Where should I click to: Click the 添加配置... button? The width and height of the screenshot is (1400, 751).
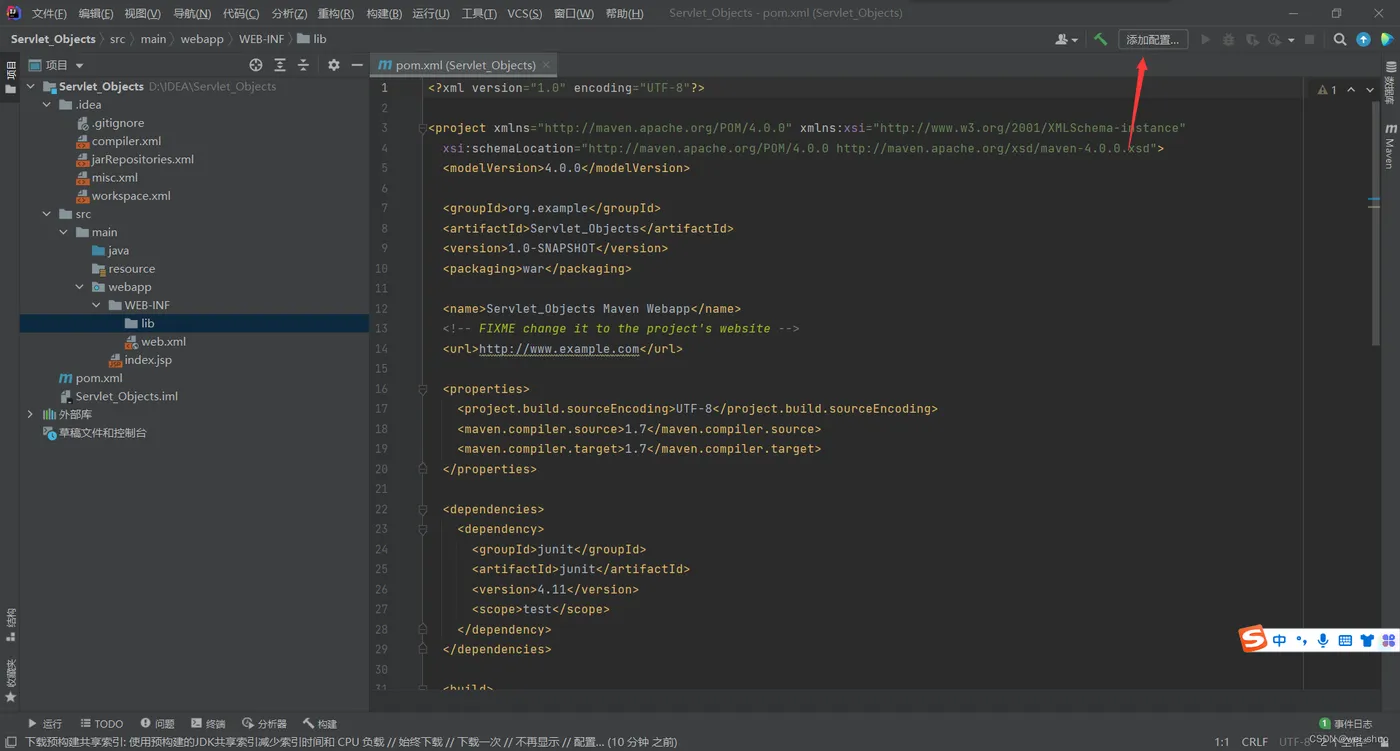coord(1153,39)
